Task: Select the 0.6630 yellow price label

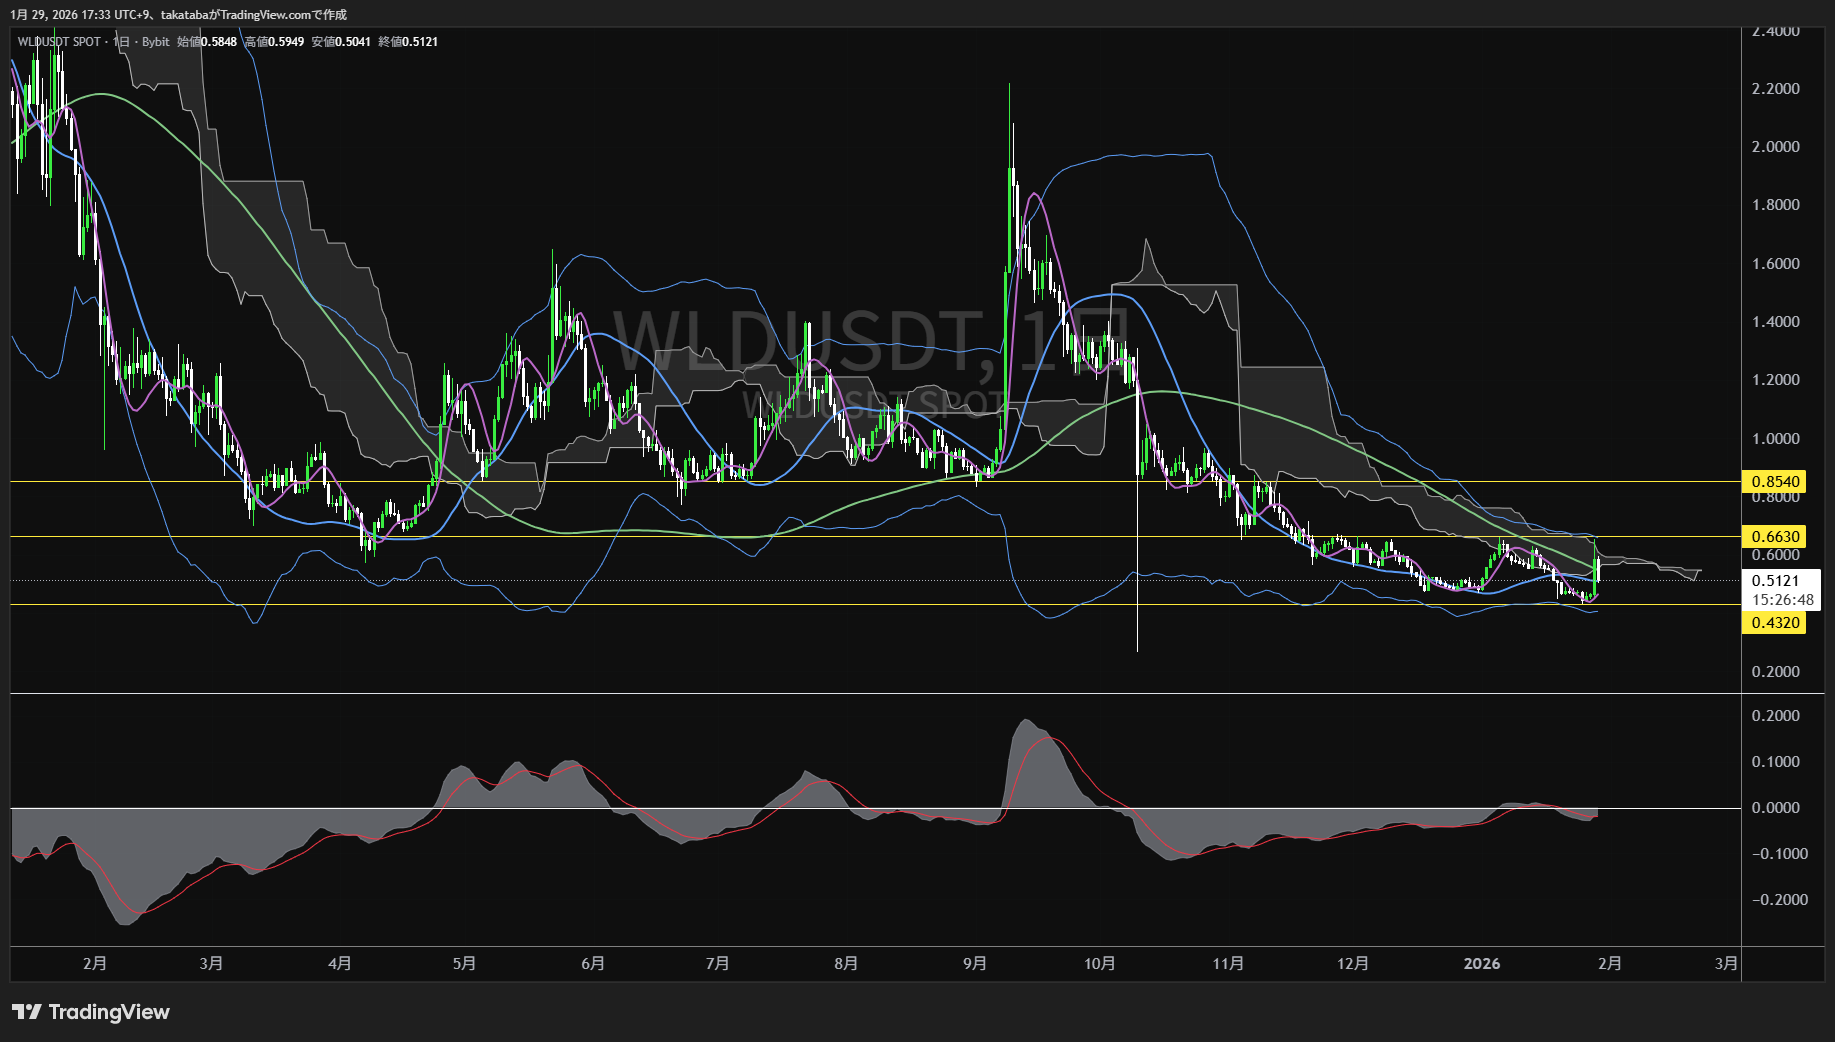Action: 1775,537
